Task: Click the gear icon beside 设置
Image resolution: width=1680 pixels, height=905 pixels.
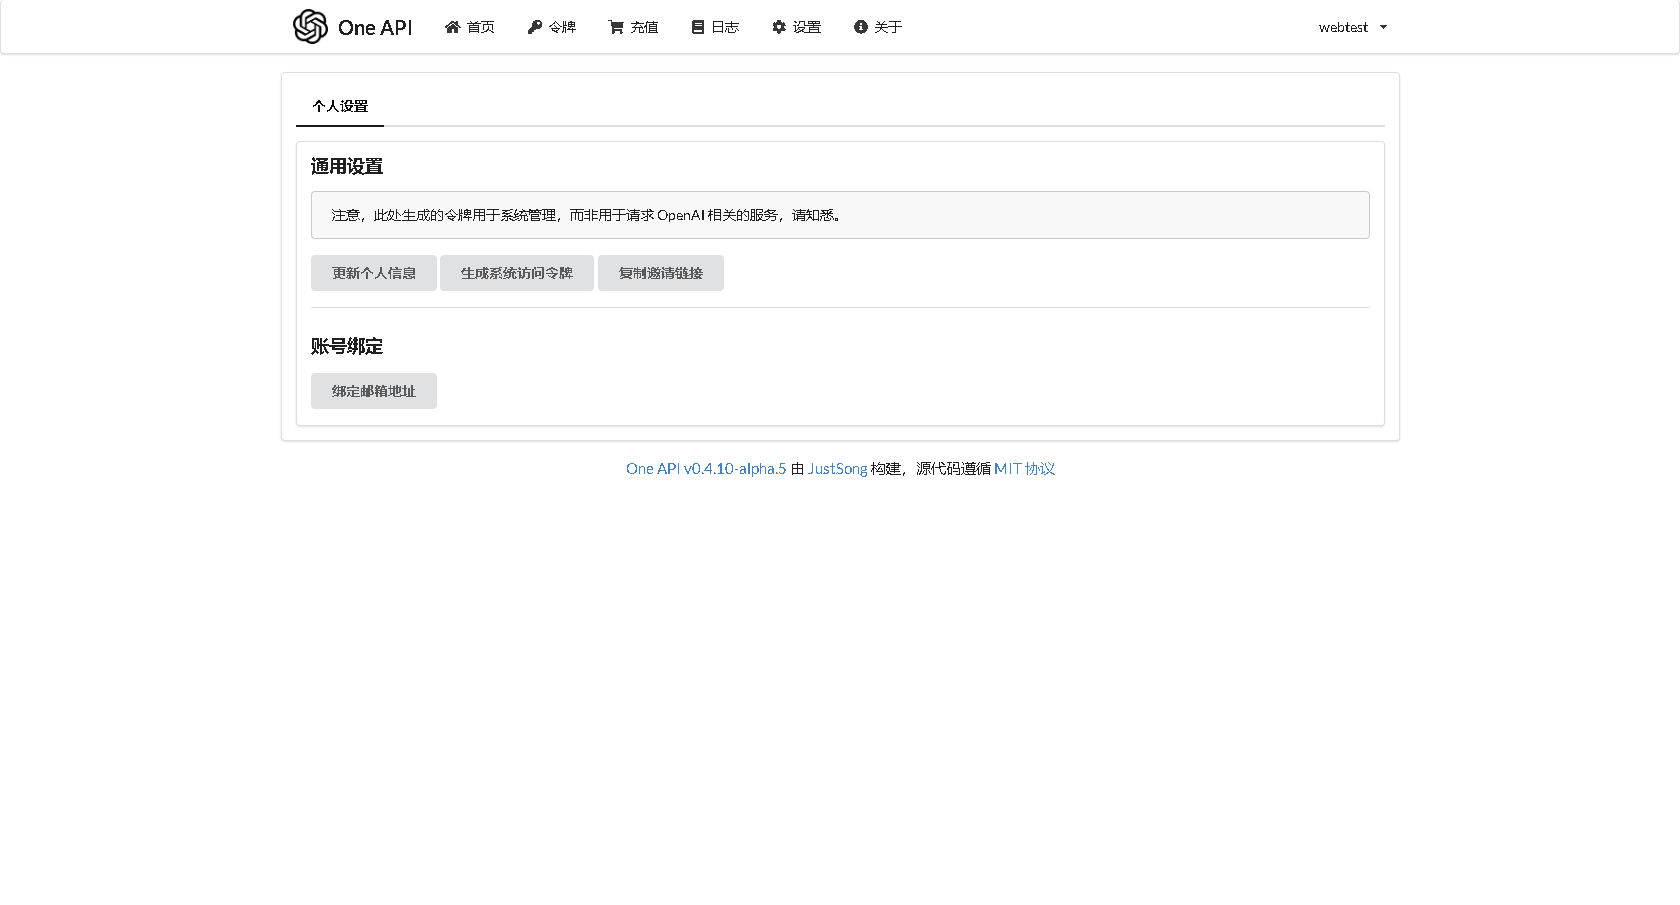Action: pos(779,27)
